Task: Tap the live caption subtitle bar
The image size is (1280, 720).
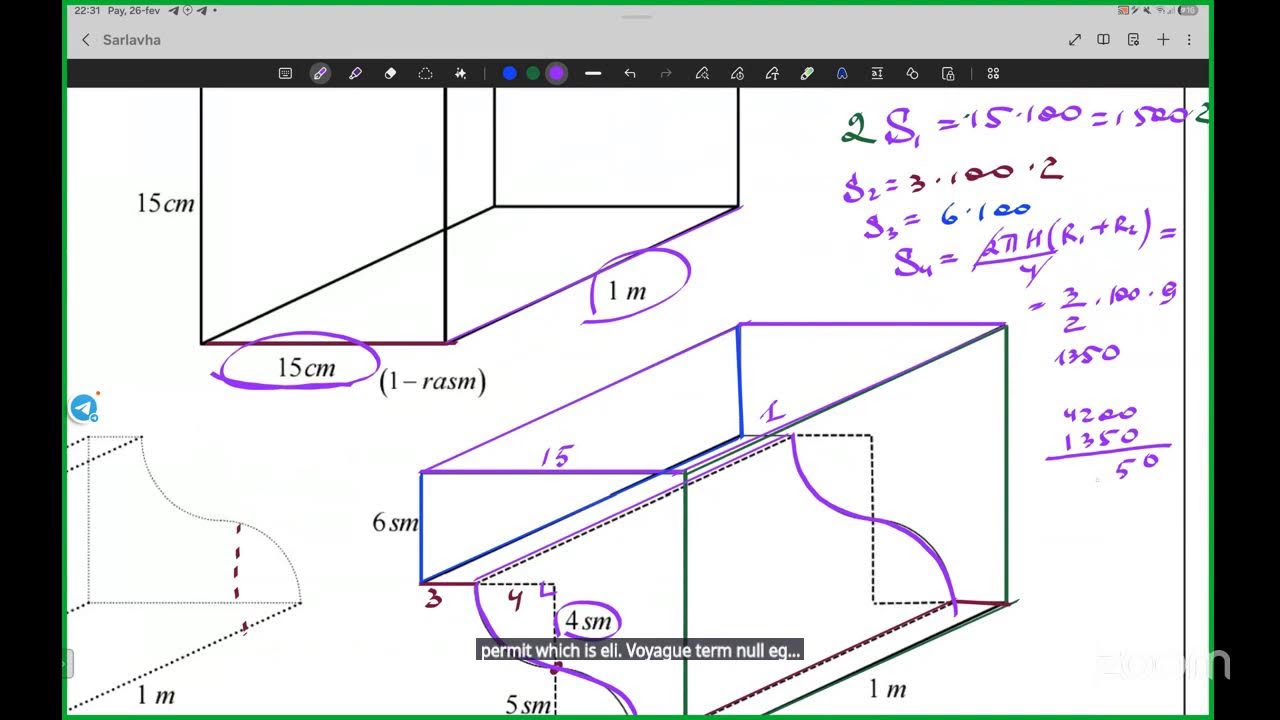Action: coord(640,651)
